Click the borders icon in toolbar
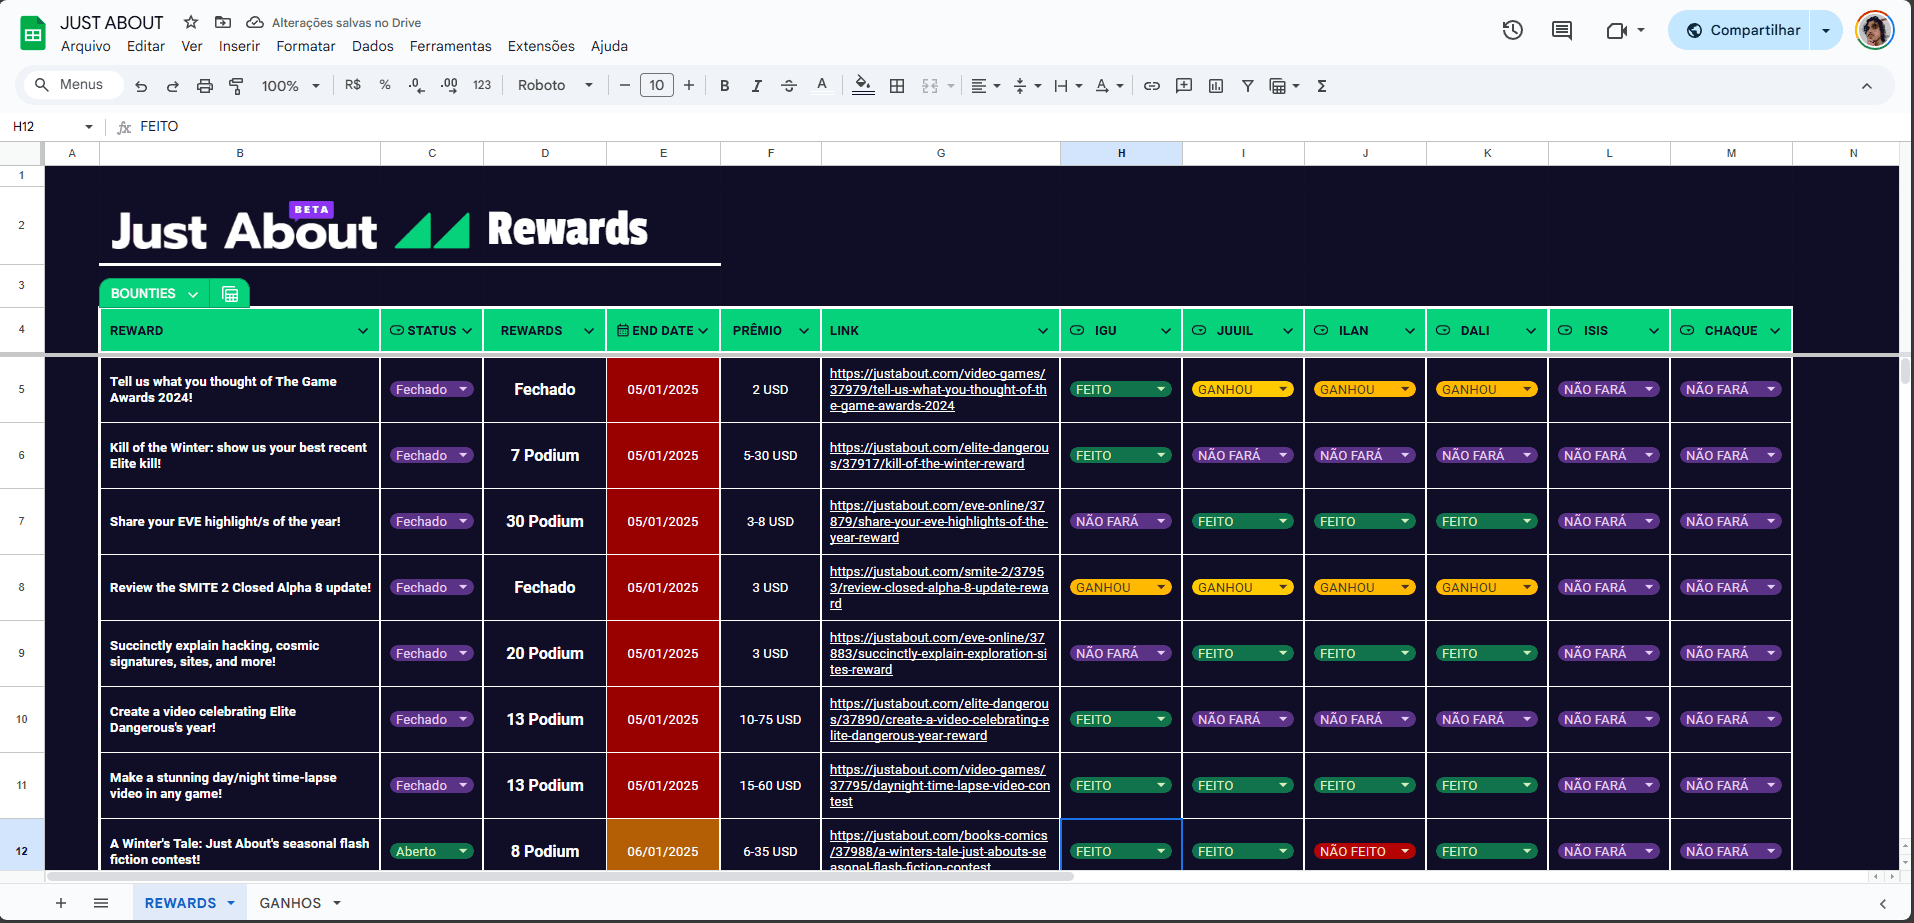This screenshot has width=1914, height=923. 897,86
